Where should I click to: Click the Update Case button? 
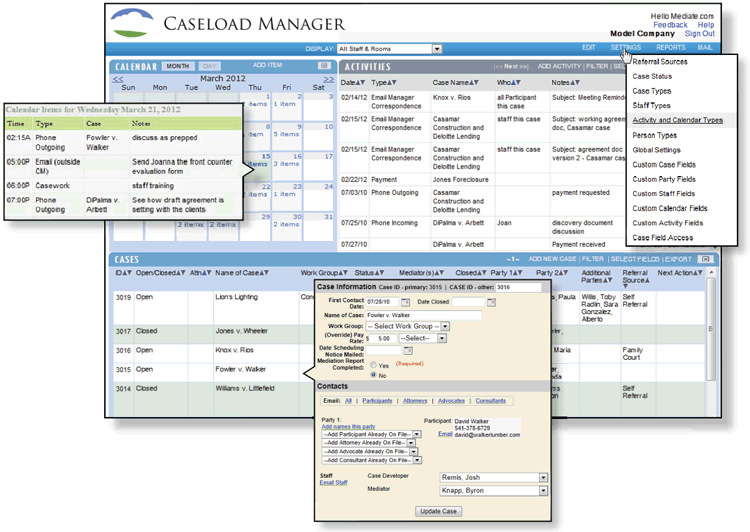(x=437, y=511)
